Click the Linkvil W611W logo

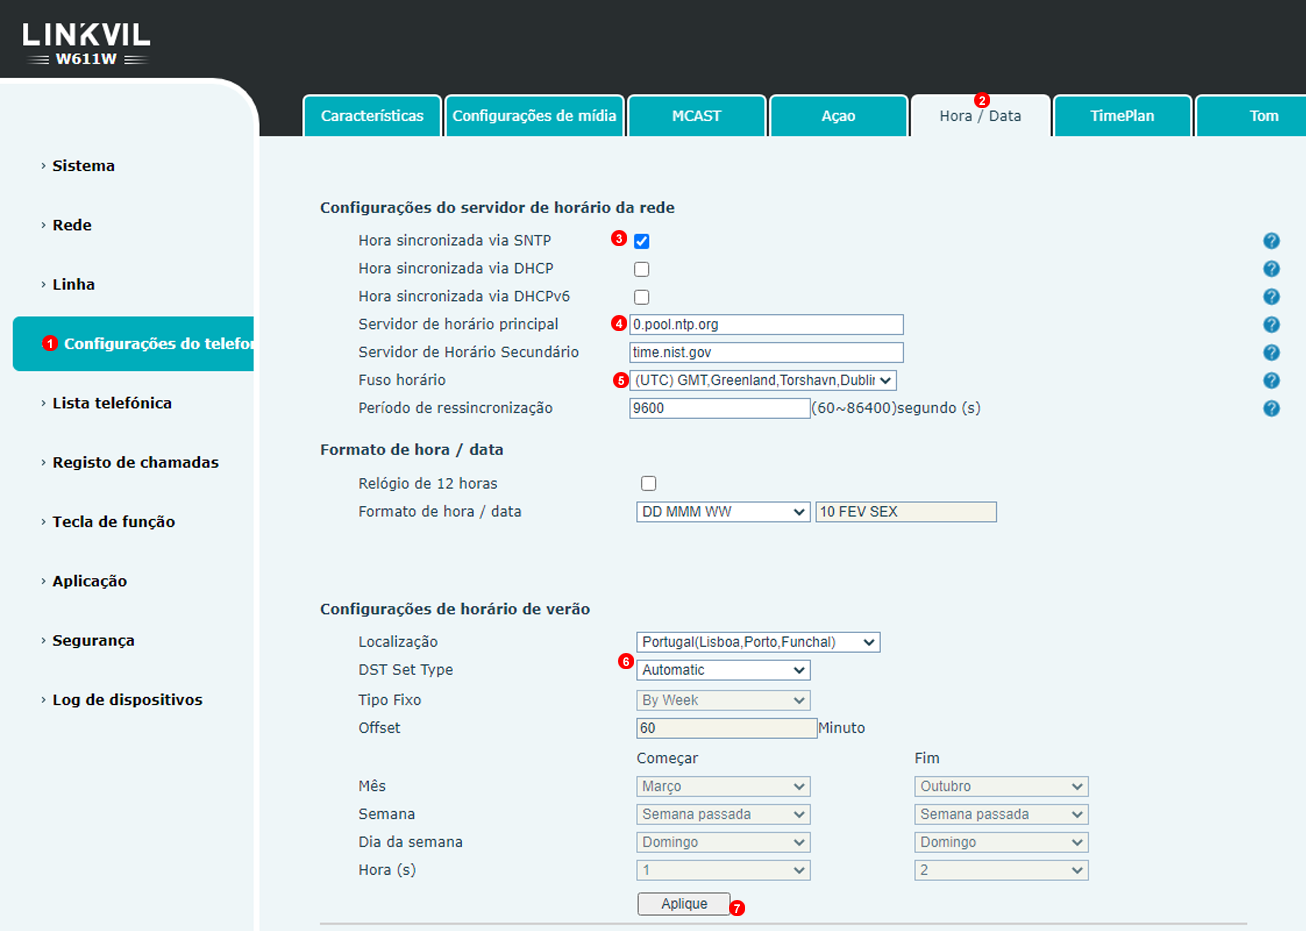[x=86, y=44]
